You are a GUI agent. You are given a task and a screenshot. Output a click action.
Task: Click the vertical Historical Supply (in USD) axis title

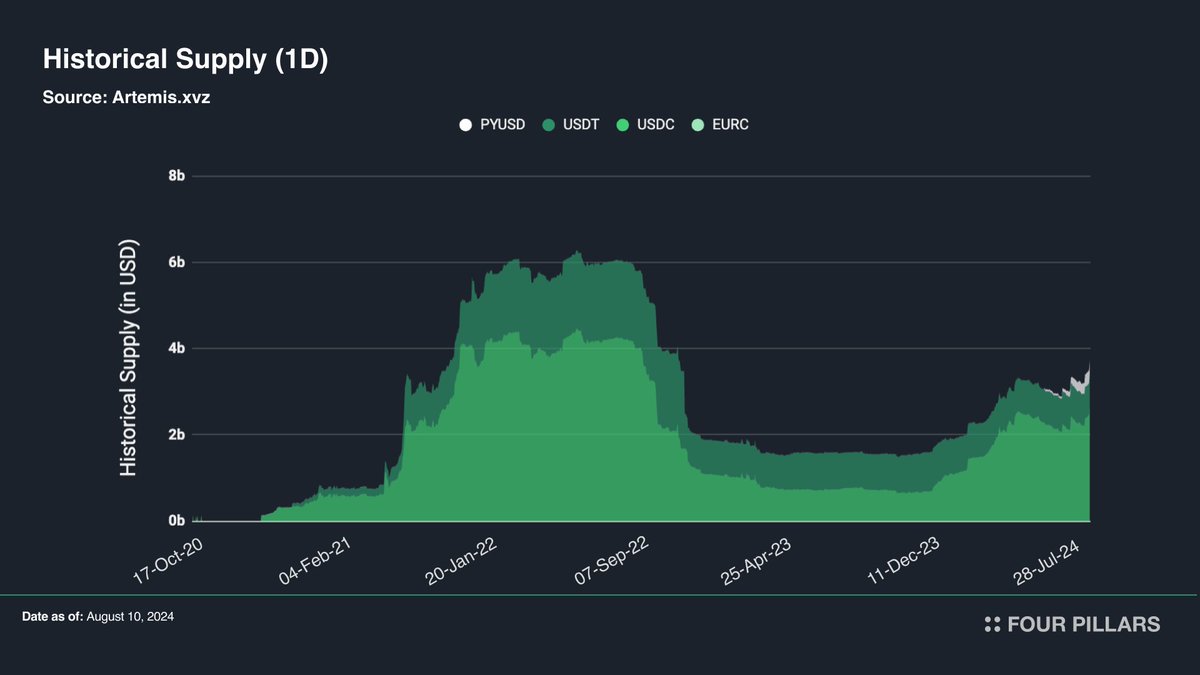129,358
